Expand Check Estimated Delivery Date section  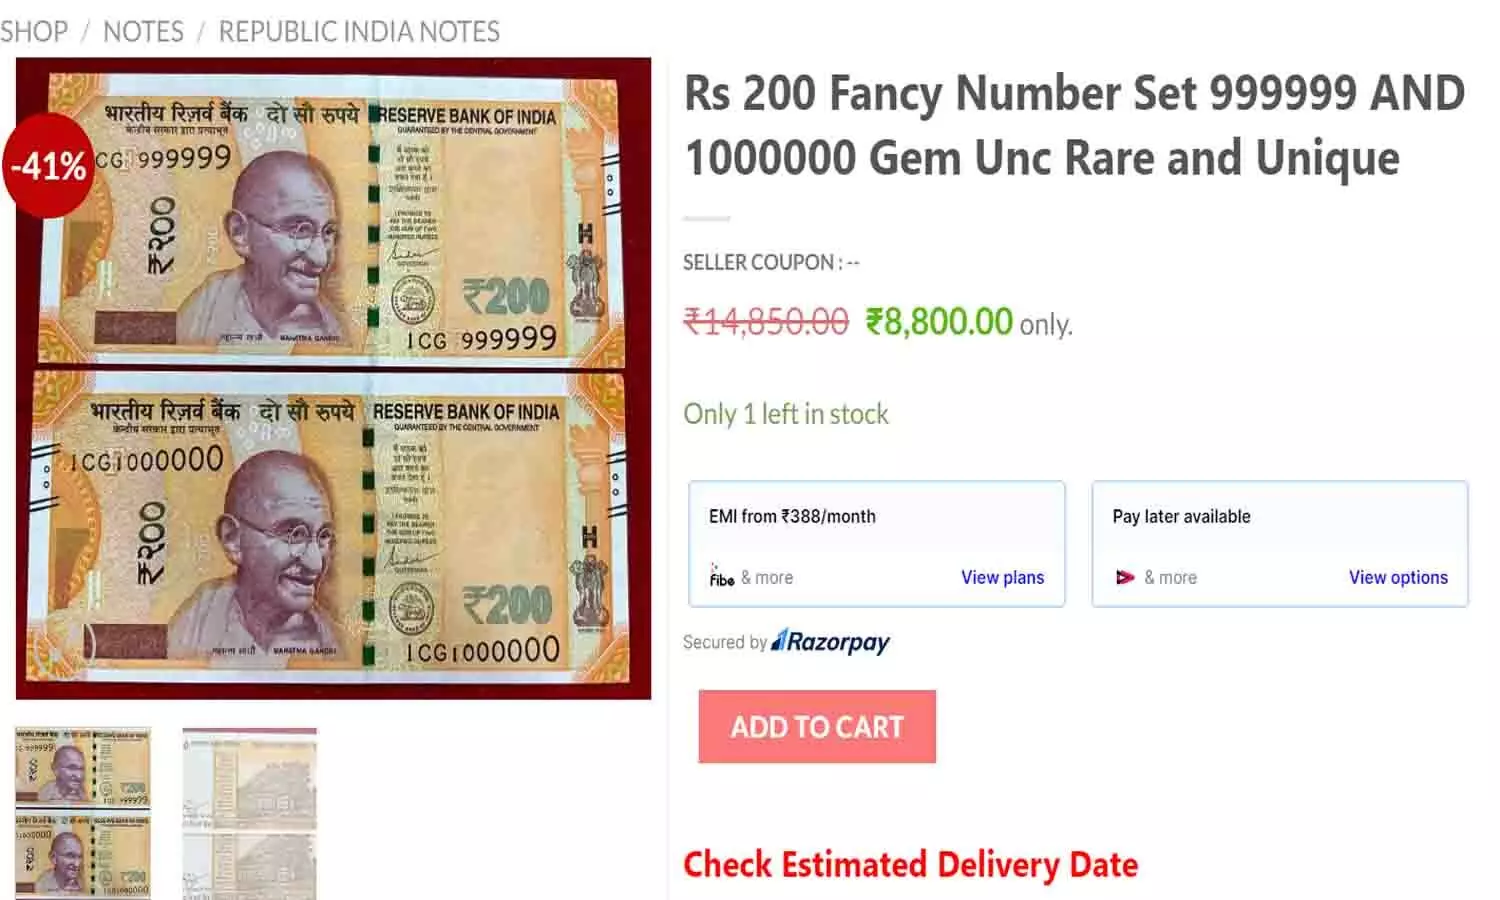click(x=910, y=864)
